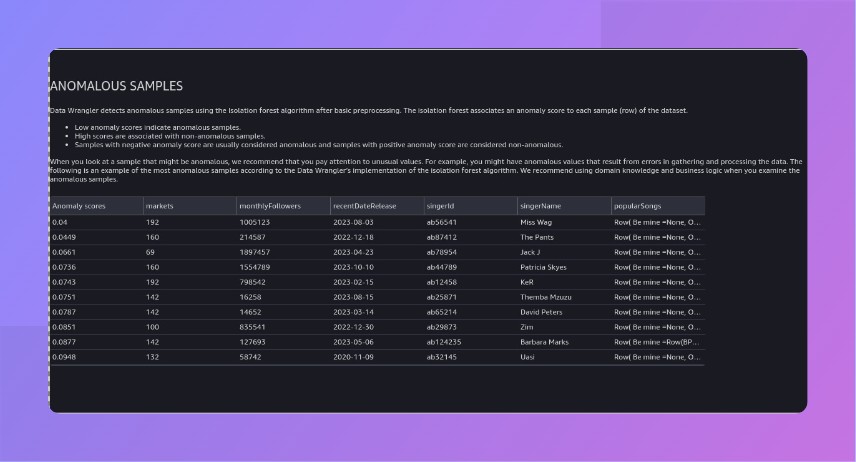Select the recentDateRelease column header
Image resolution: width=856 pixels, height=462 pixels.
tap(364, 206)
